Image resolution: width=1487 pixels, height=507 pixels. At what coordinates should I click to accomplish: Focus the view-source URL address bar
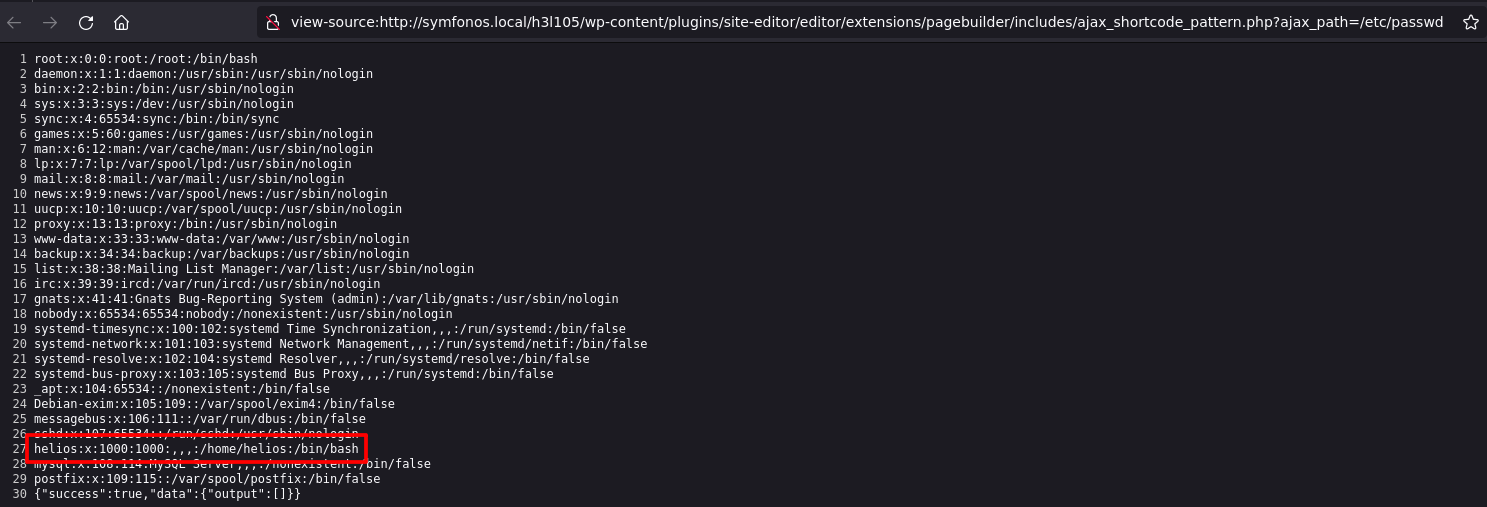tap(860, 22)
